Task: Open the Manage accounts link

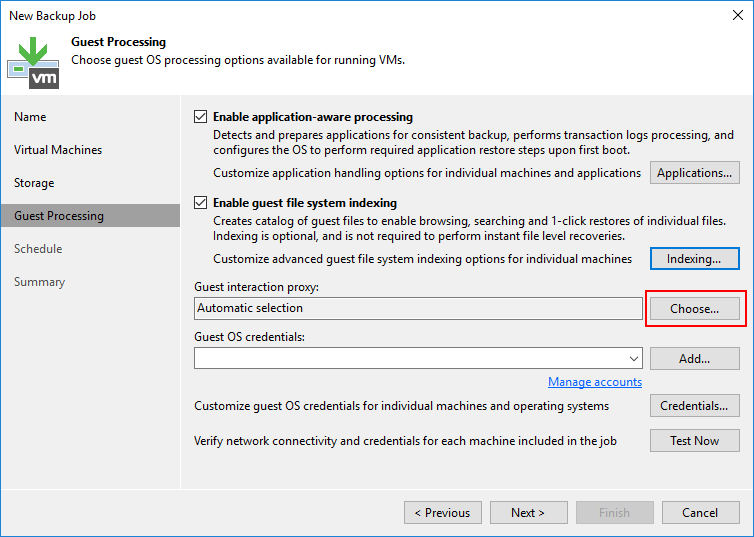Action: coord(595,382)
